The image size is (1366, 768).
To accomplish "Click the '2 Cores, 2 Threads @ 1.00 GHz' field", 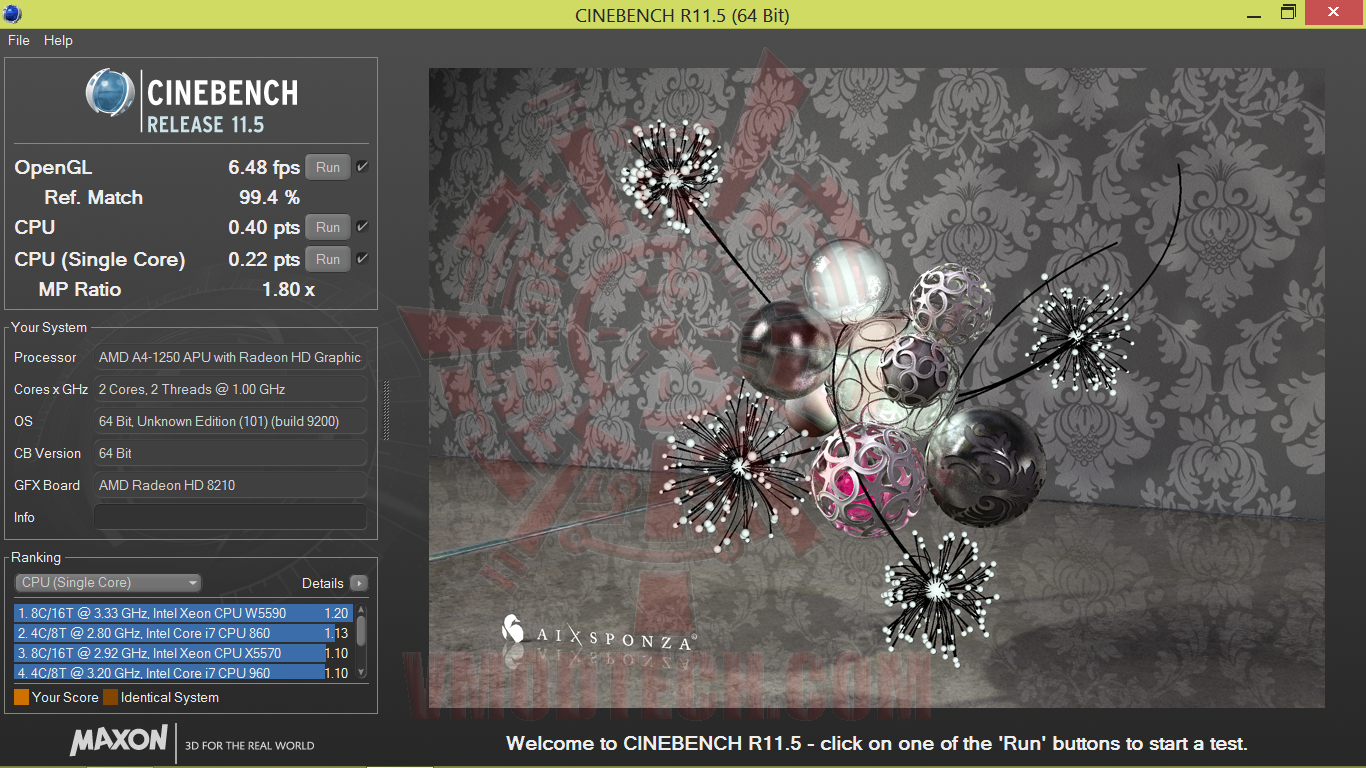I will coord(230,389).
